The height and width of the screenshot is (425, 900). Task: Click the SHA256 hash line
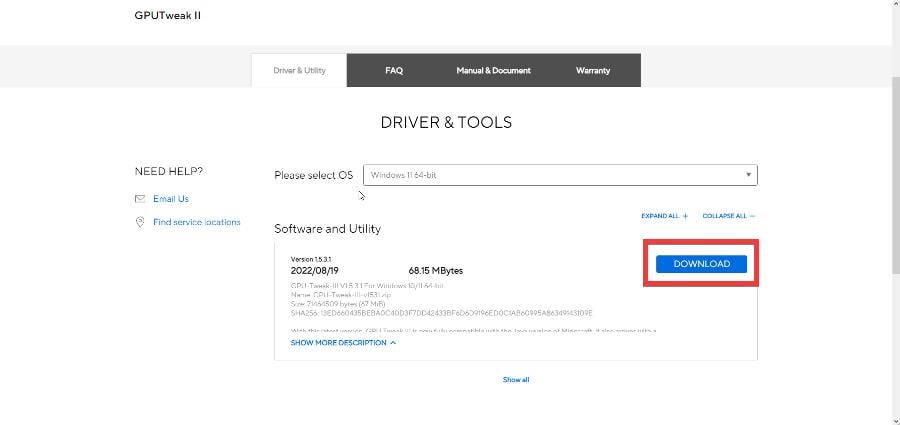coord(441,313)
